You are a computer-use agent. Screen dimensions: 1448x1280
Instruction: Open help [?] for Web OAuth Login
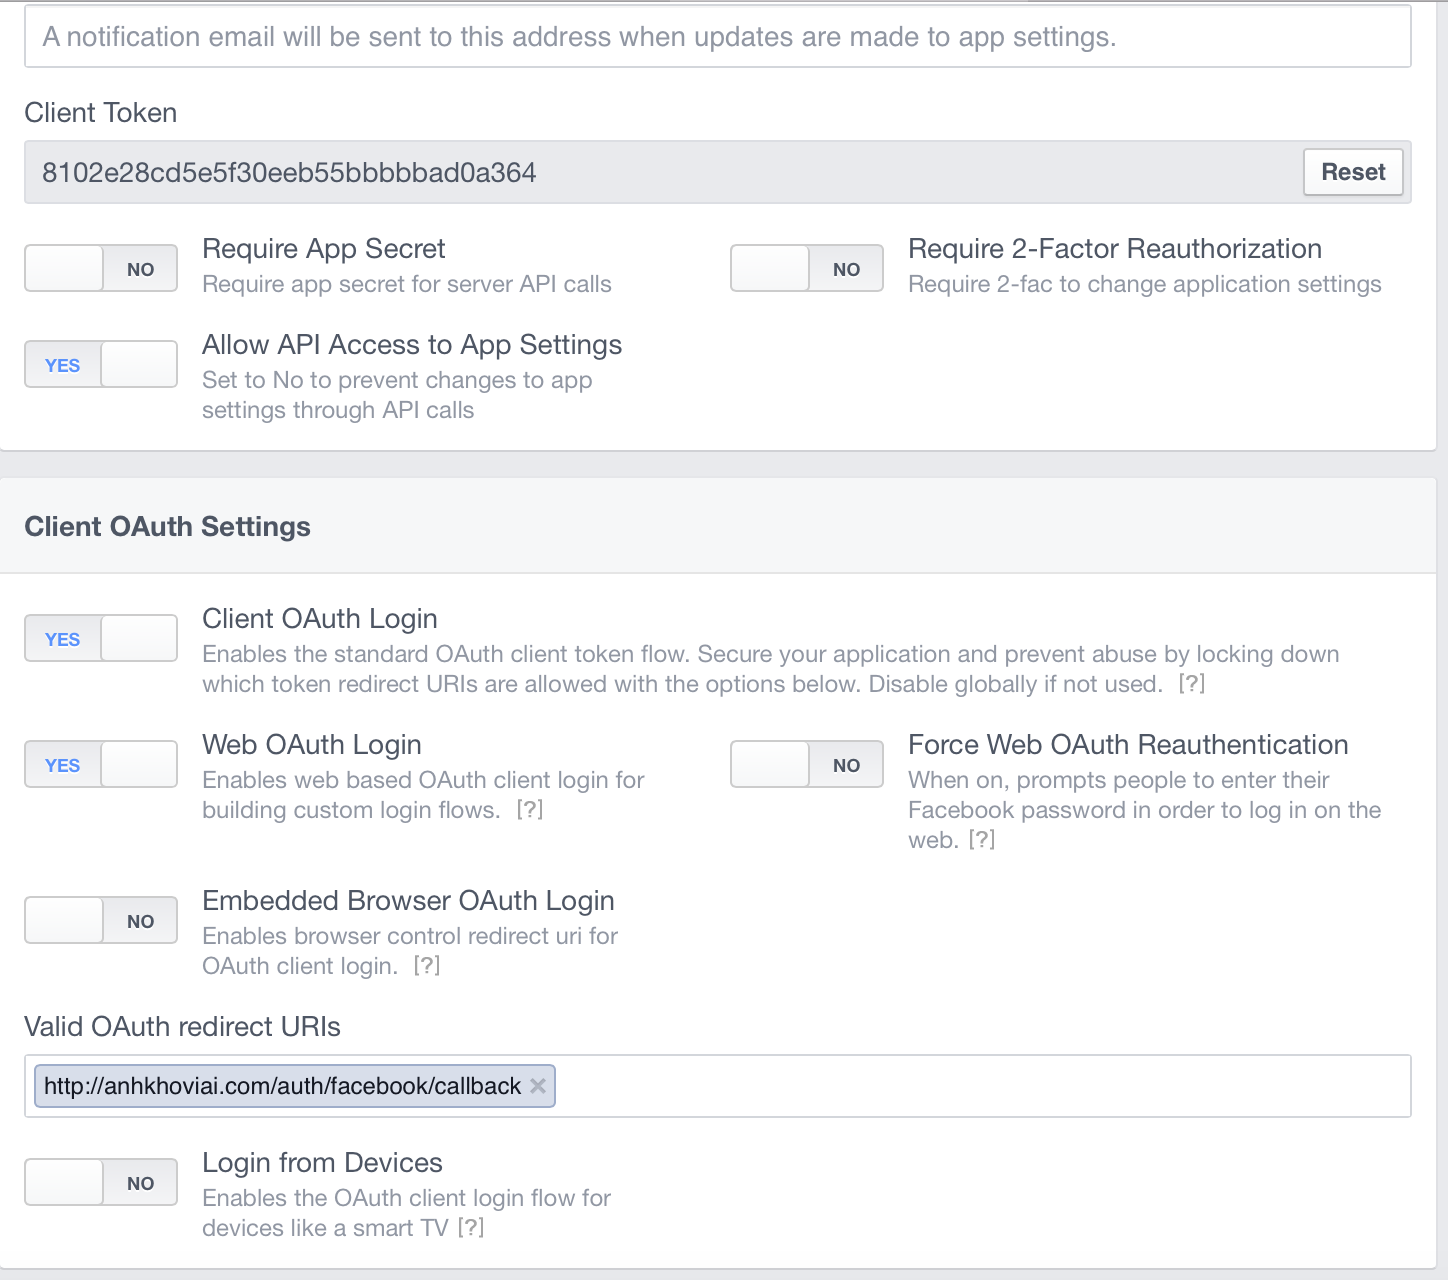[x=530, y=810]
